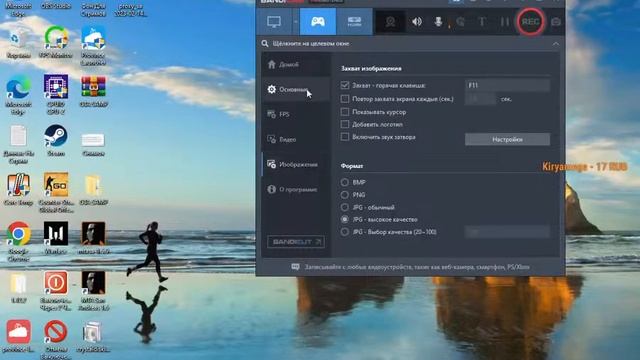This screenshot has height=360, width=640.
Task: Collapse the panel with the chevron arrow
Action: [556, 44]
